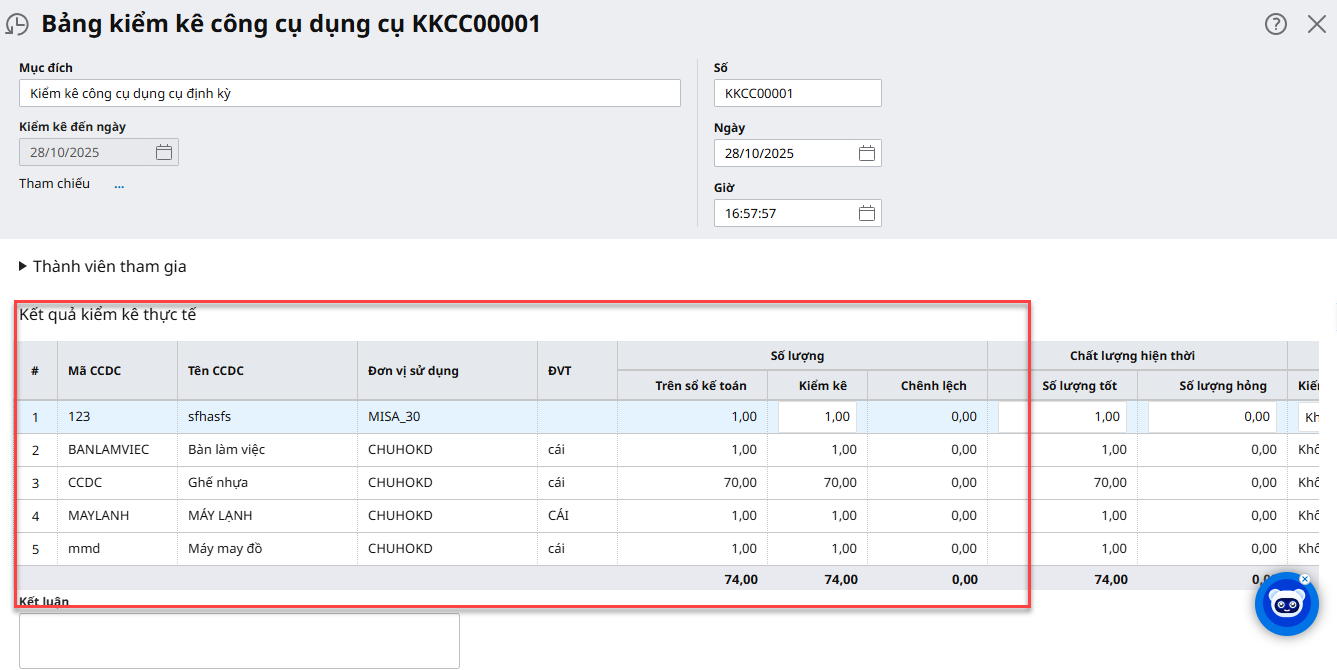Click the icon in Giờ field
The height and width of the screenshot is (670, 1337).
(867, 213)
